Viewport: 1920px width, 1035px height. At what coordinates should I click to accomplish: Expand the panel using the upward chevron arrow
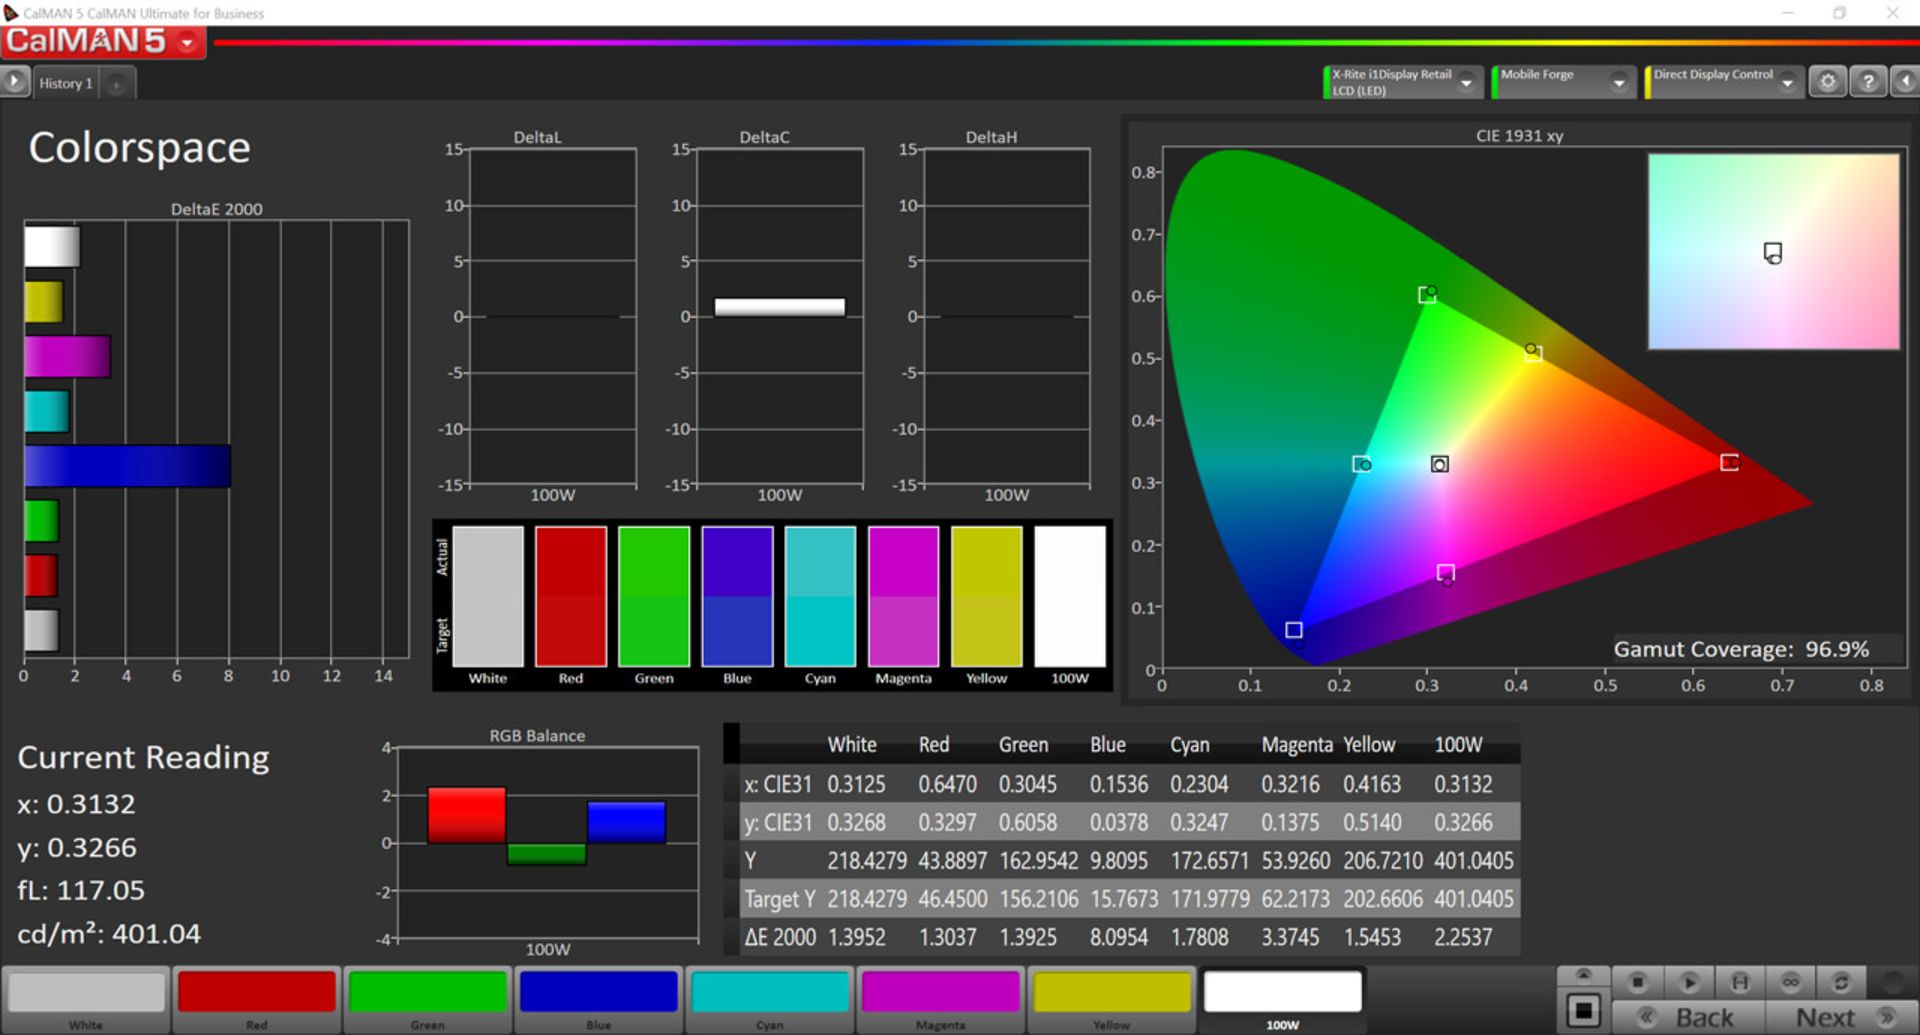pos(1584,972)
